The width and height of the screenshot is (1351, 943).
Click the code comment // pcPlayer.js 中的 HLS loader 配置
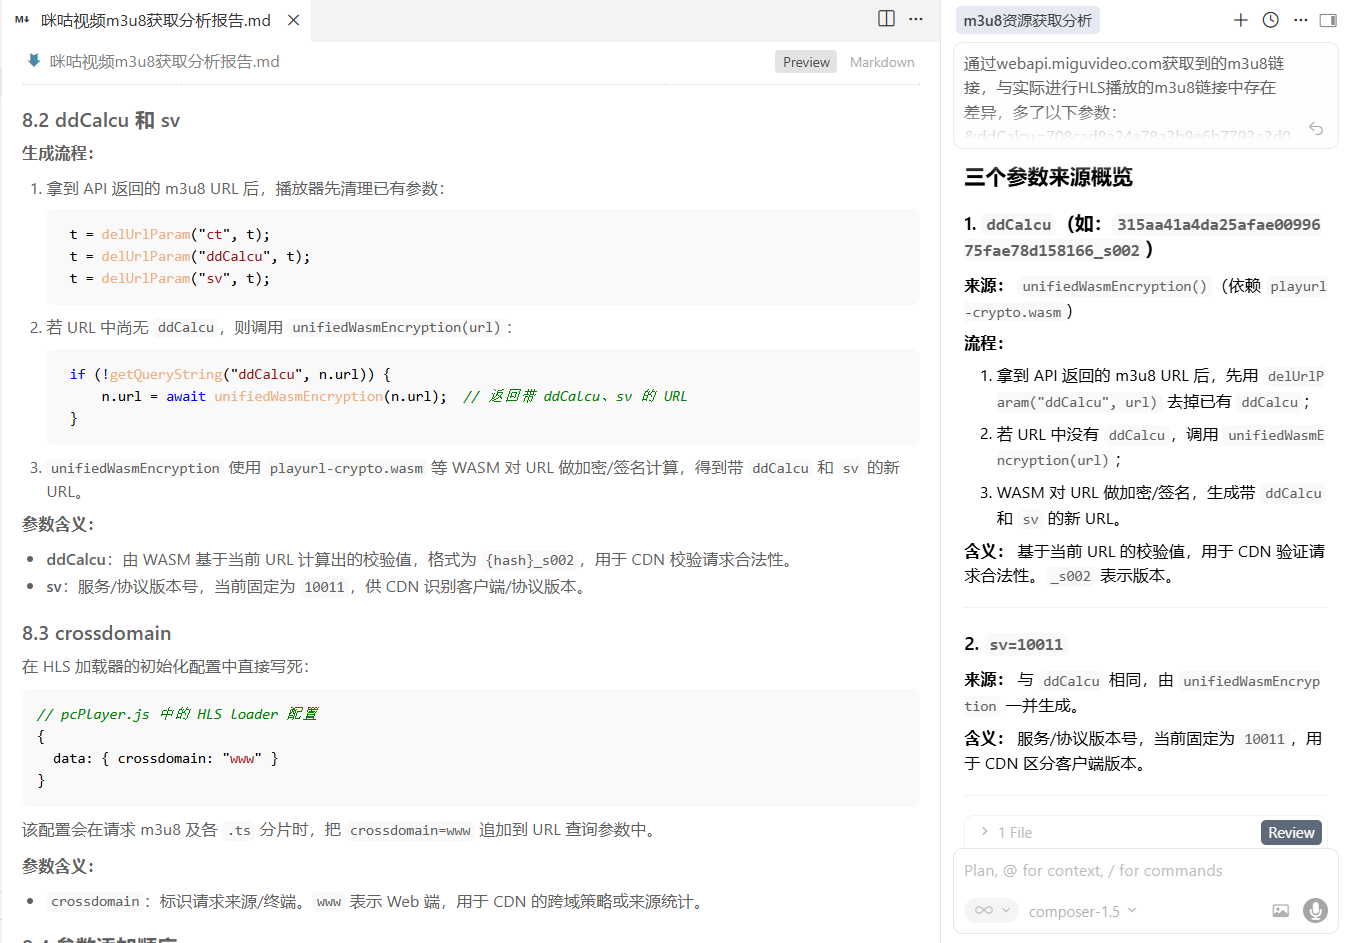click(177, 714)
